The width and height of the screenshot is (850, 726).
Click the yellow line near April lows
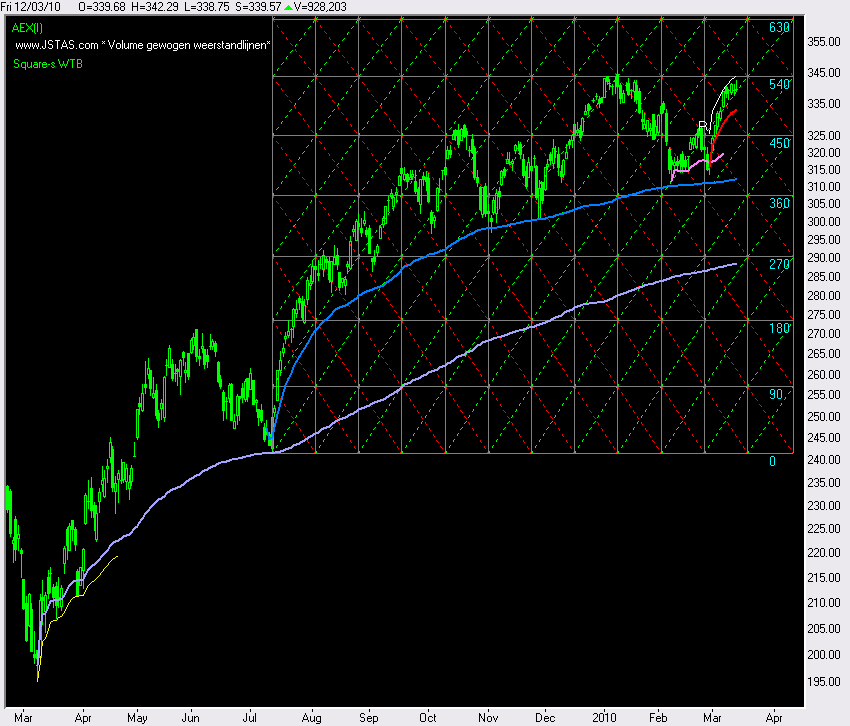pos(80,588)
